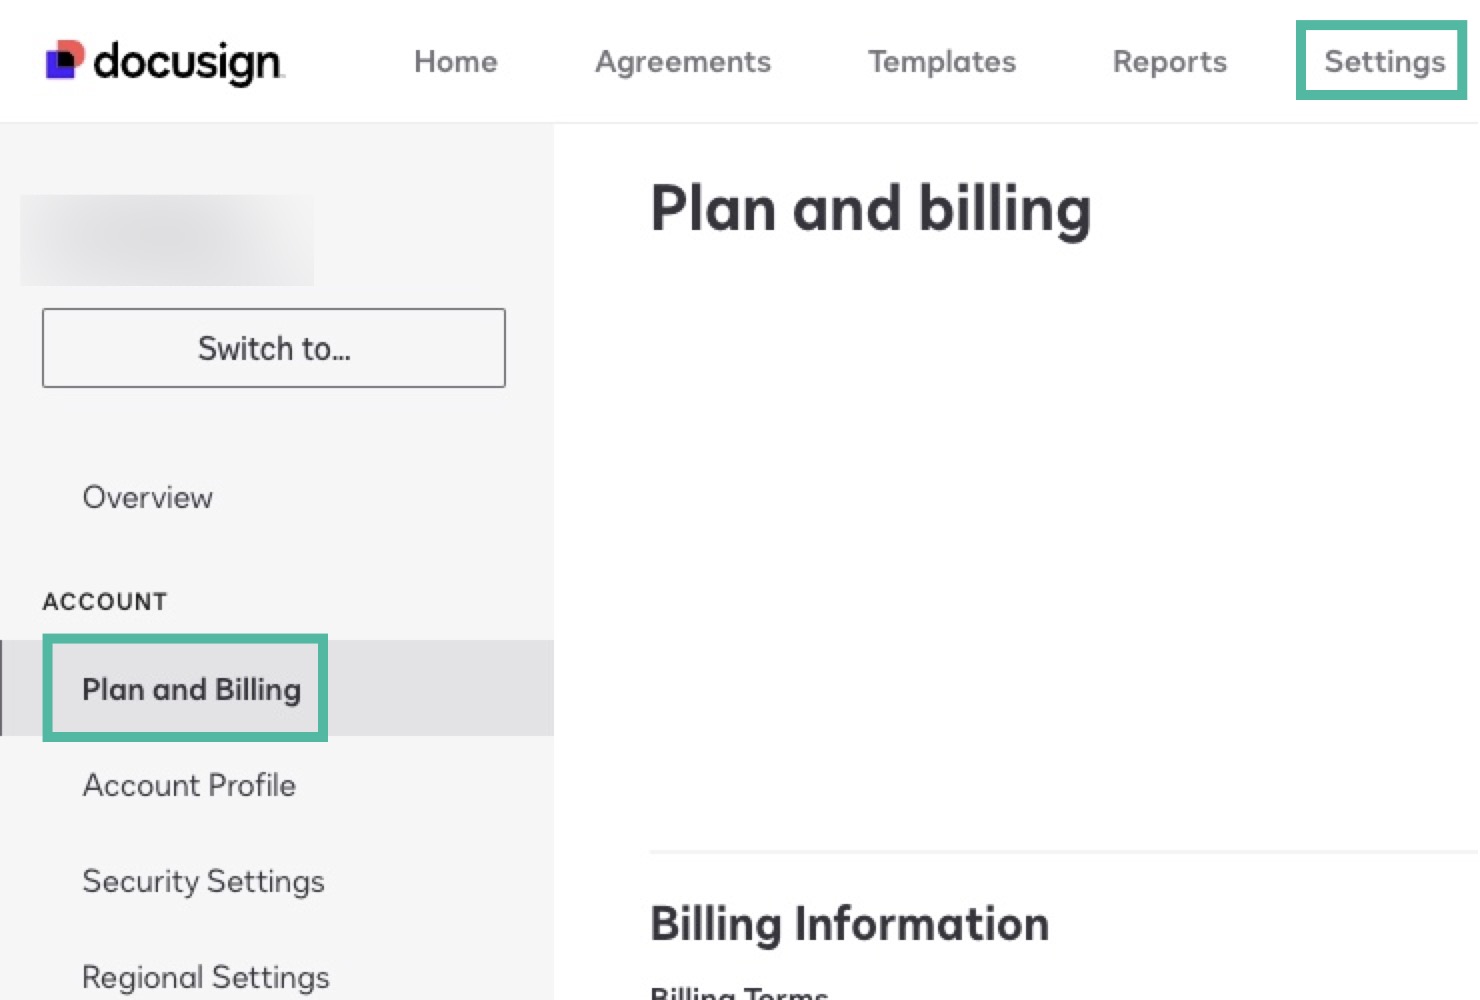The width and height of the screenshot is (1480, 1000).
Task: Click the blurred account name area
Action: click(167, 240)
